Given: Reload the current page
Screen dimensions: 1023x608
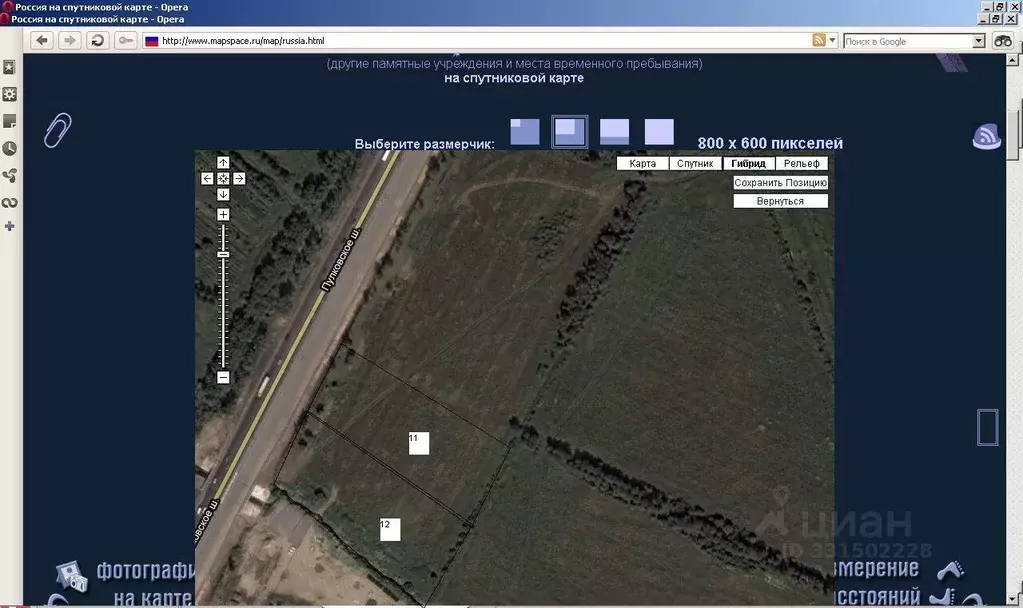Looking at the screenshot, I should pyautogui.click(x=97, y=40).
